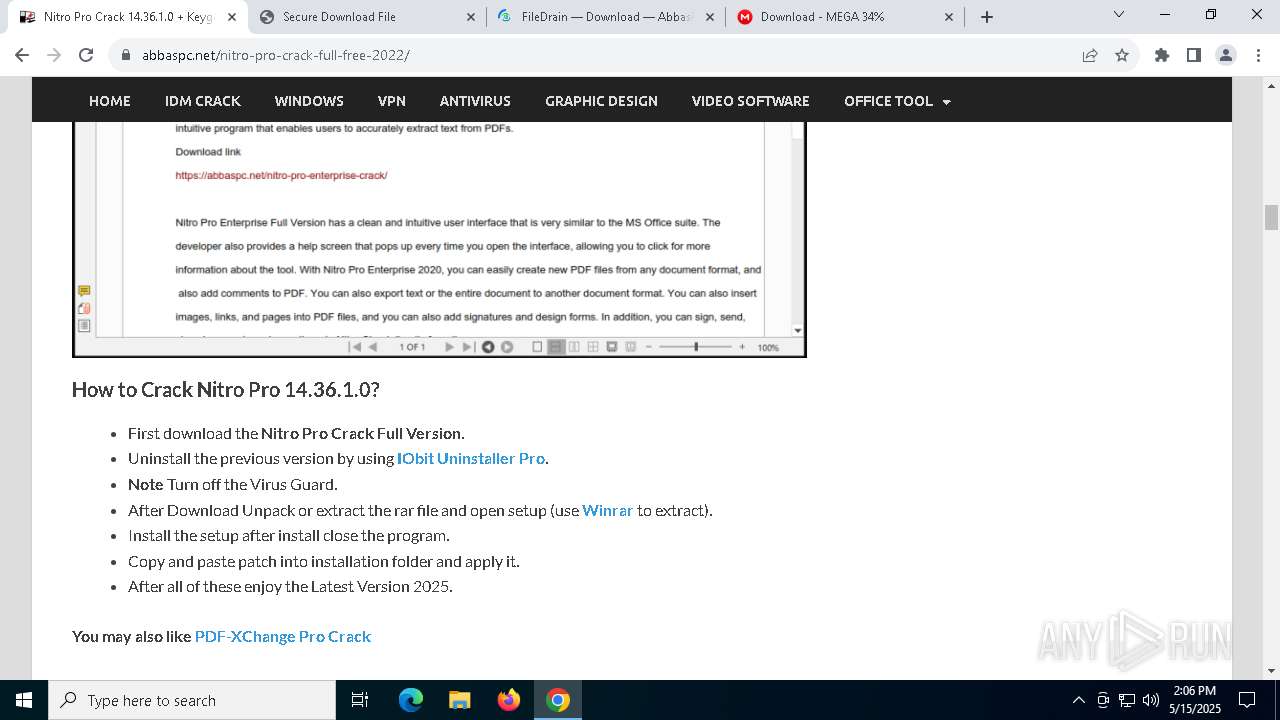Viewport: 1280px width, 720px height.
Task: Open the Extensions puzzle icon
Action: [1161, 55]
